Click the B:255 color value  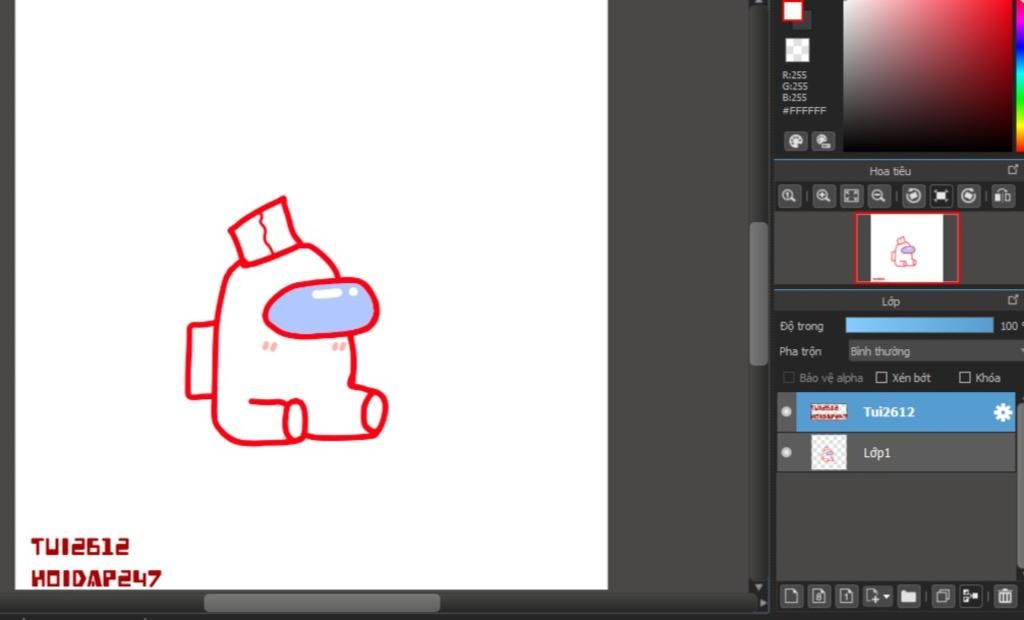794,97
